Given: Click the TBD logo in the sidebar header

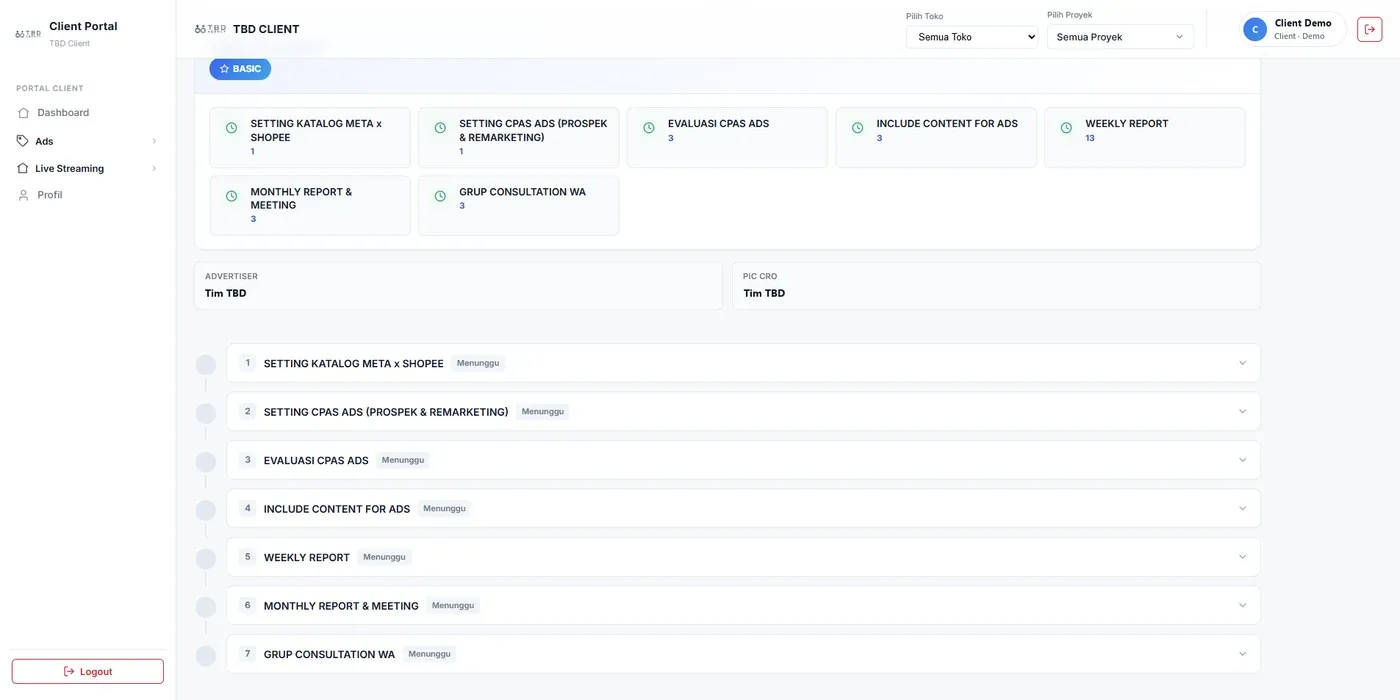Looking at the screenshot, I should (28, 33).
